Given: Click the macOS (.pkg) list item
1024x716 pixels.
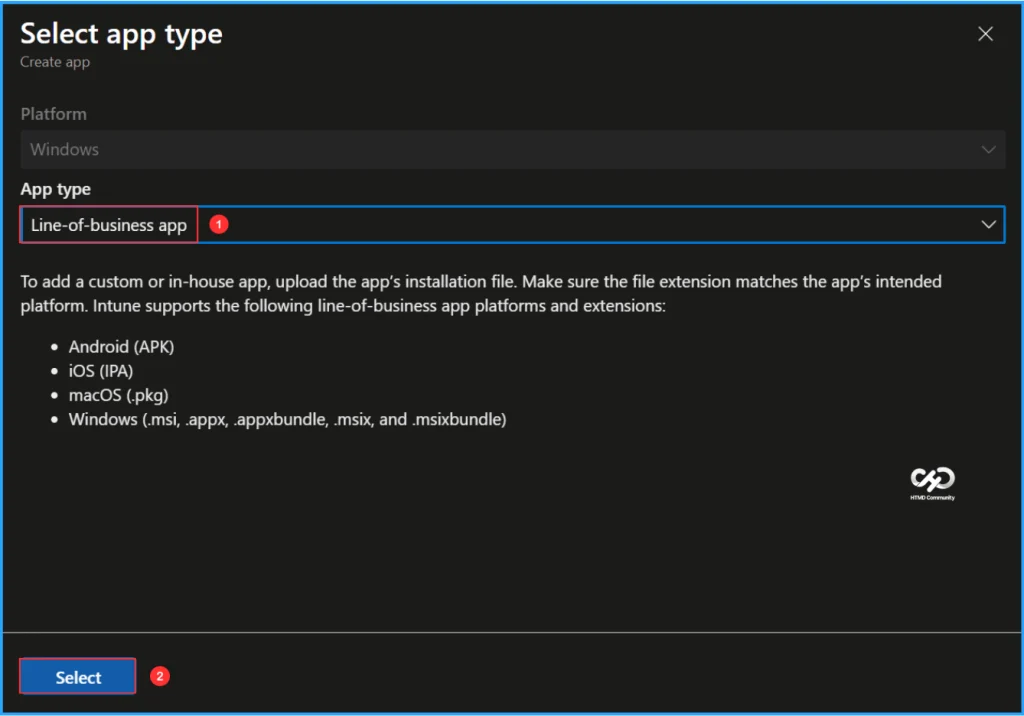Looking at the screenshot, I should point(118,395).
